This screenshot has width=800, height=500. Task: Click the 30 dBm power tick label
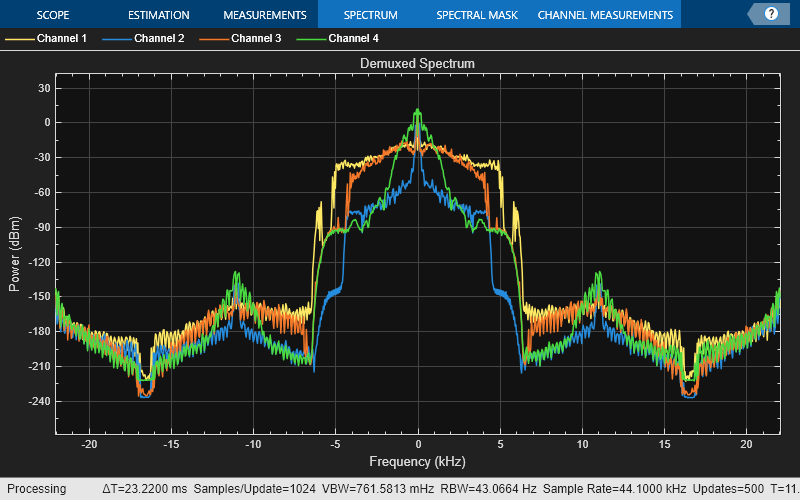[44, 88]
